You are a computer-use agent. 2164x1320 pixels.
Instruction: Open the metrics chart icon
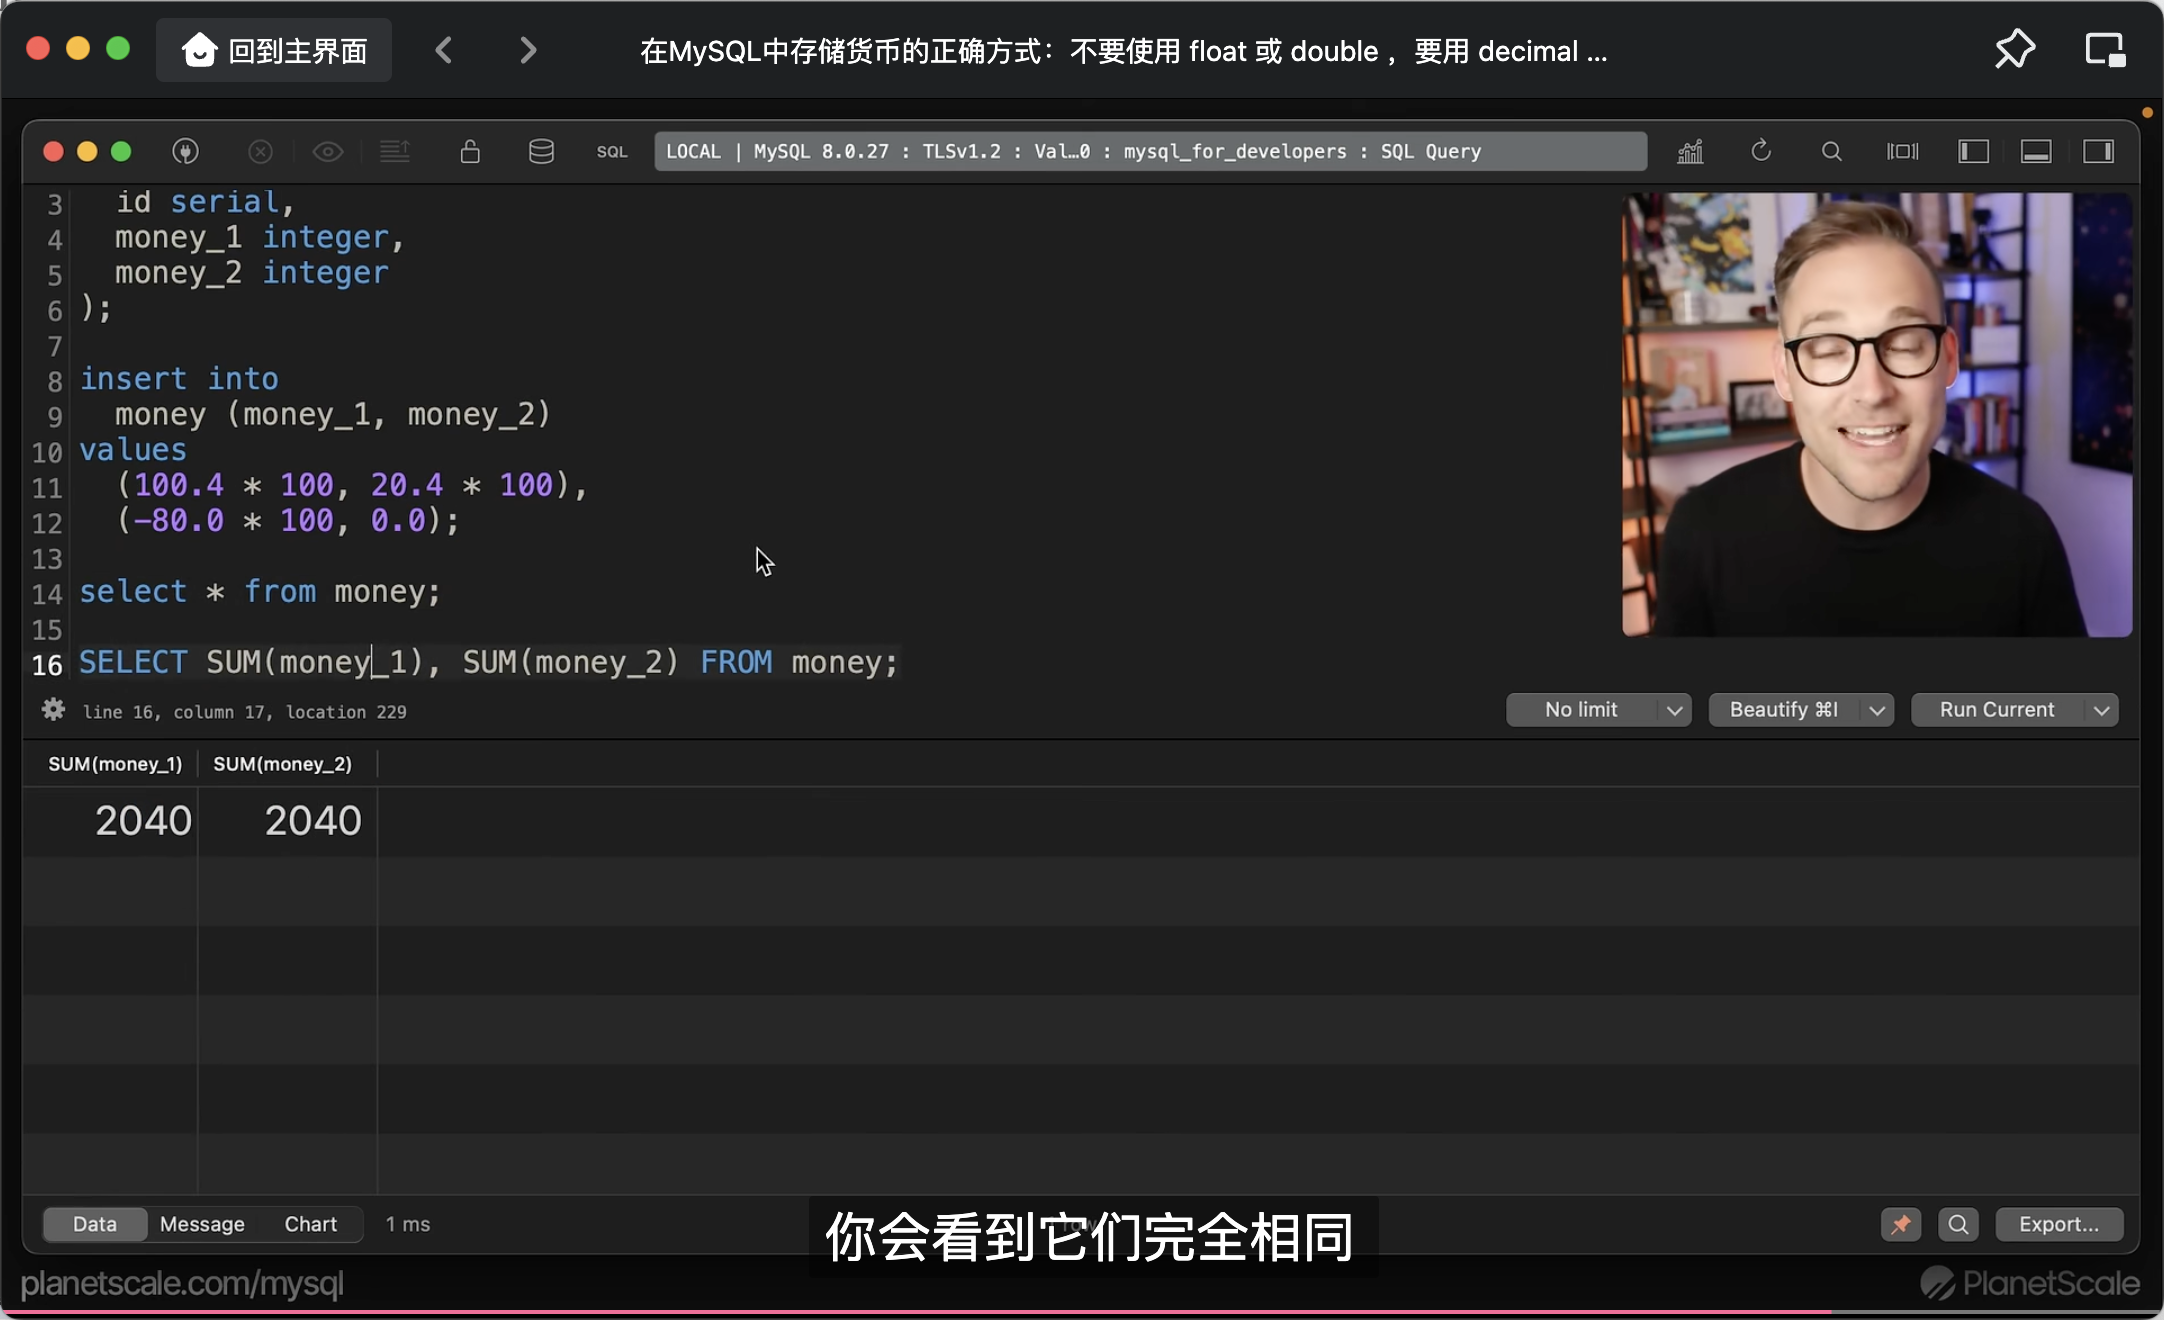point(1690,151)
